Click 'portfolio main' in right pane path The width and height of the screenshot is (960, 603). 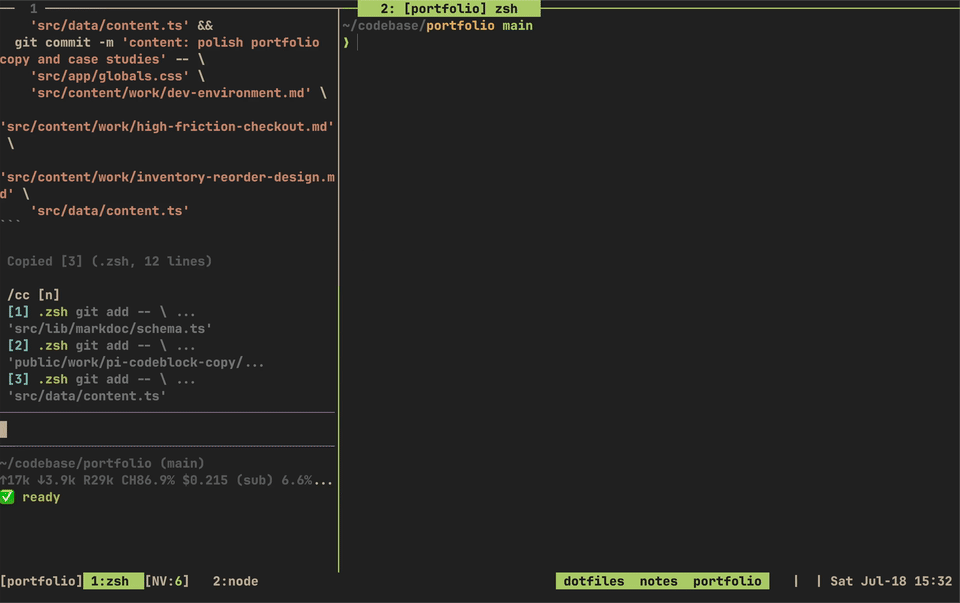[479, 26]
